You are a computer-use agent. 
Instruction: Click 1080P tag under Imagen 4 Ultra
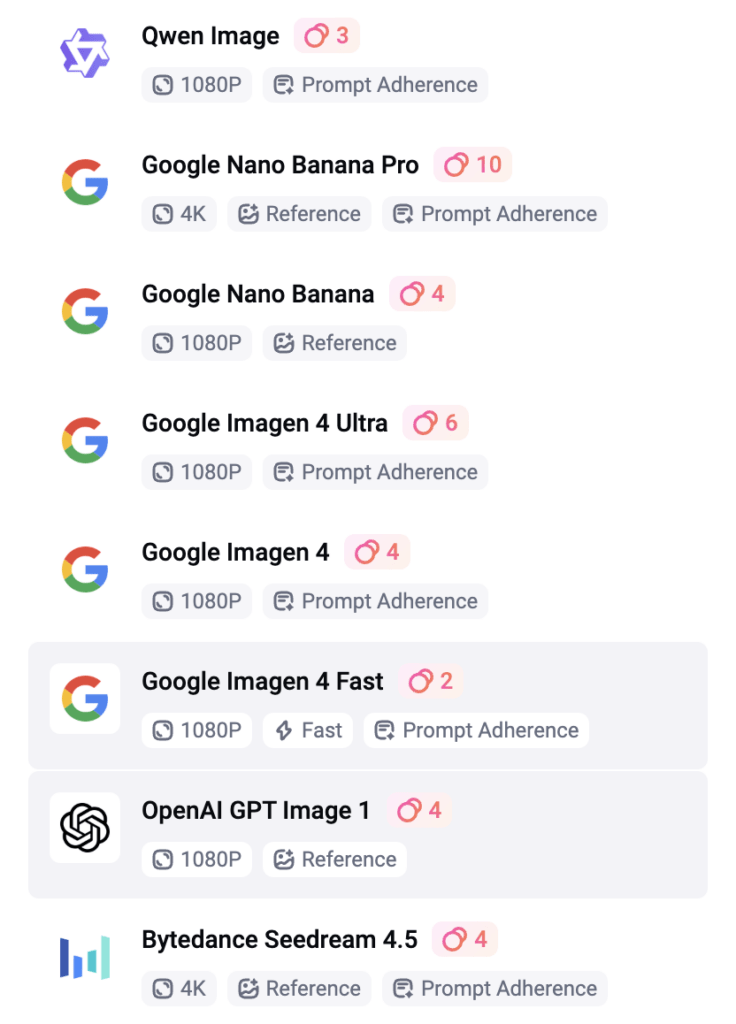pyautogui.click(x=197, y=472)
